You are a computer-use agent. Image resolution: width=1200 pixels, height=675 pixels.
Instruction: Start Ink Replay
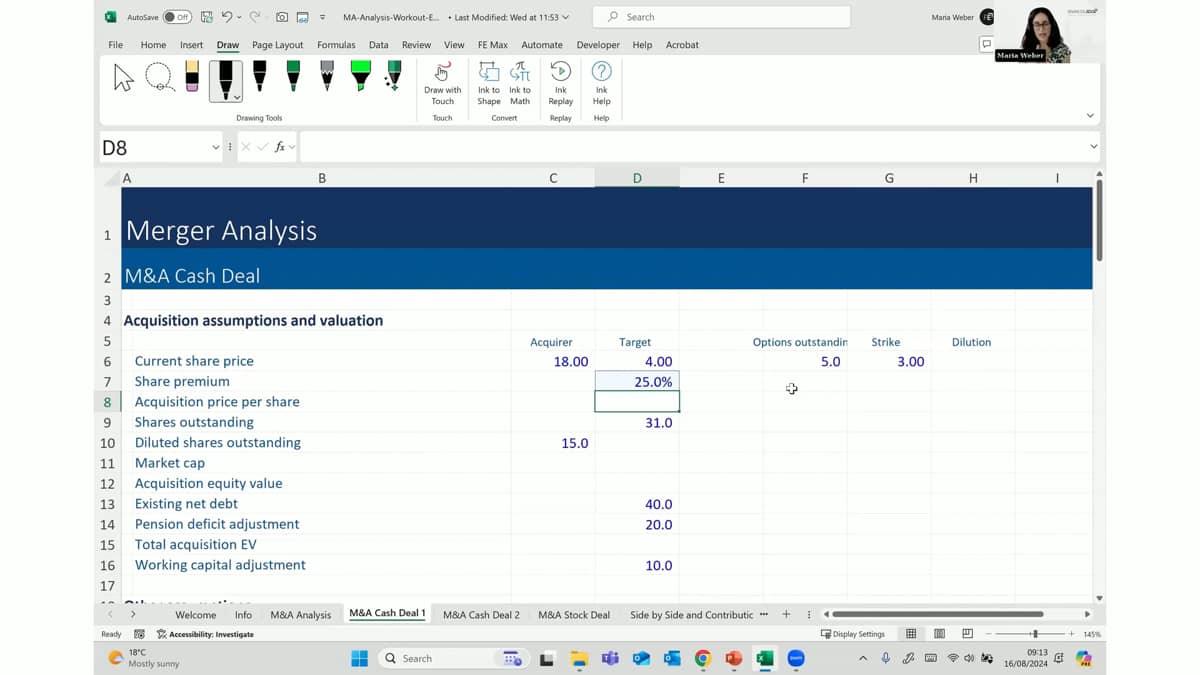[561, 84]
